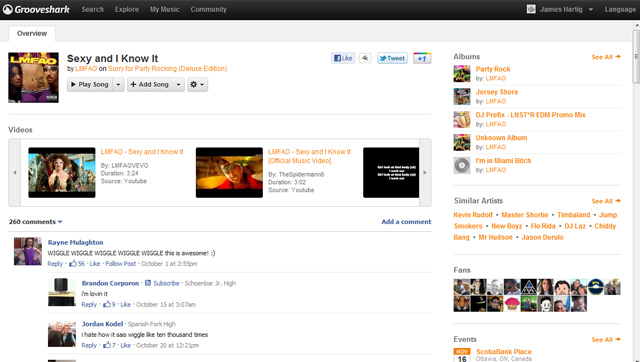Image resolution: width=640 pixels, height=362 pixels.
Task: Open the black lyrics video thumbnail
Action: point(391,173)
